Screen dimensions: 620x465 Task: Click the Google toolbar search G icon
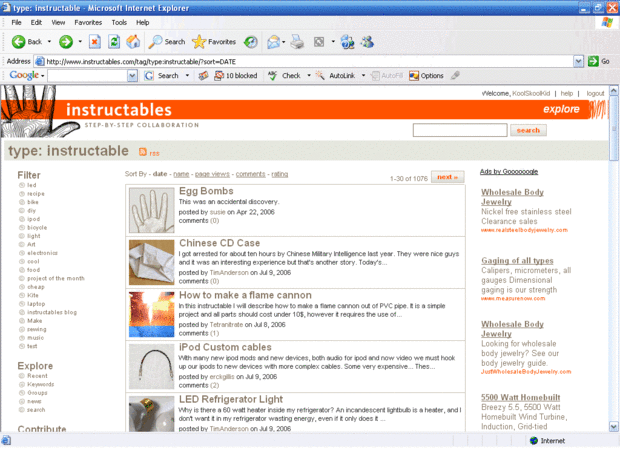[149, 76]
